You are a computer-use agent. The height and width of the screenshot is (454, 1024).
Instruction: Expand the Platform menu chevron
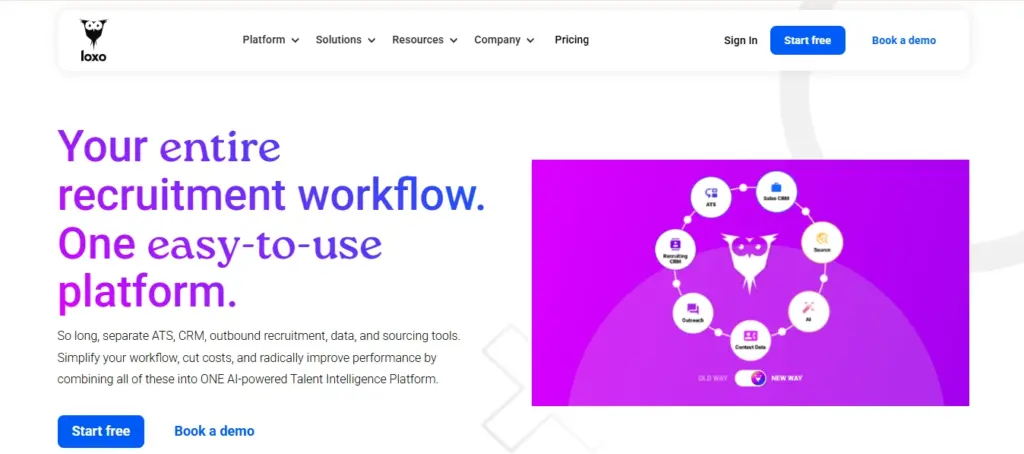tap(295, 41)
